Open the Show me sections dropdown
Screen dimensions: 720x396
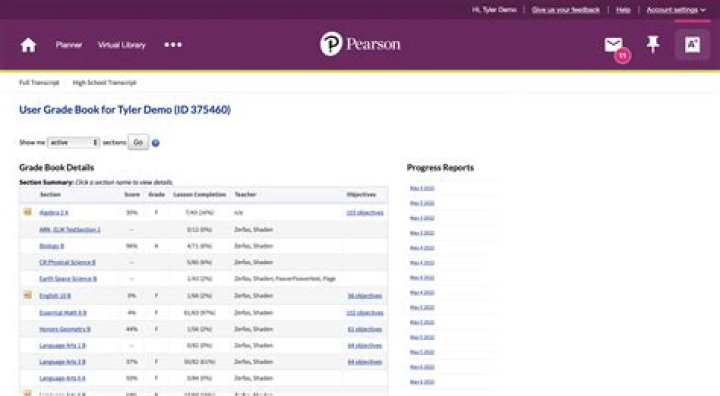[73, 142]
